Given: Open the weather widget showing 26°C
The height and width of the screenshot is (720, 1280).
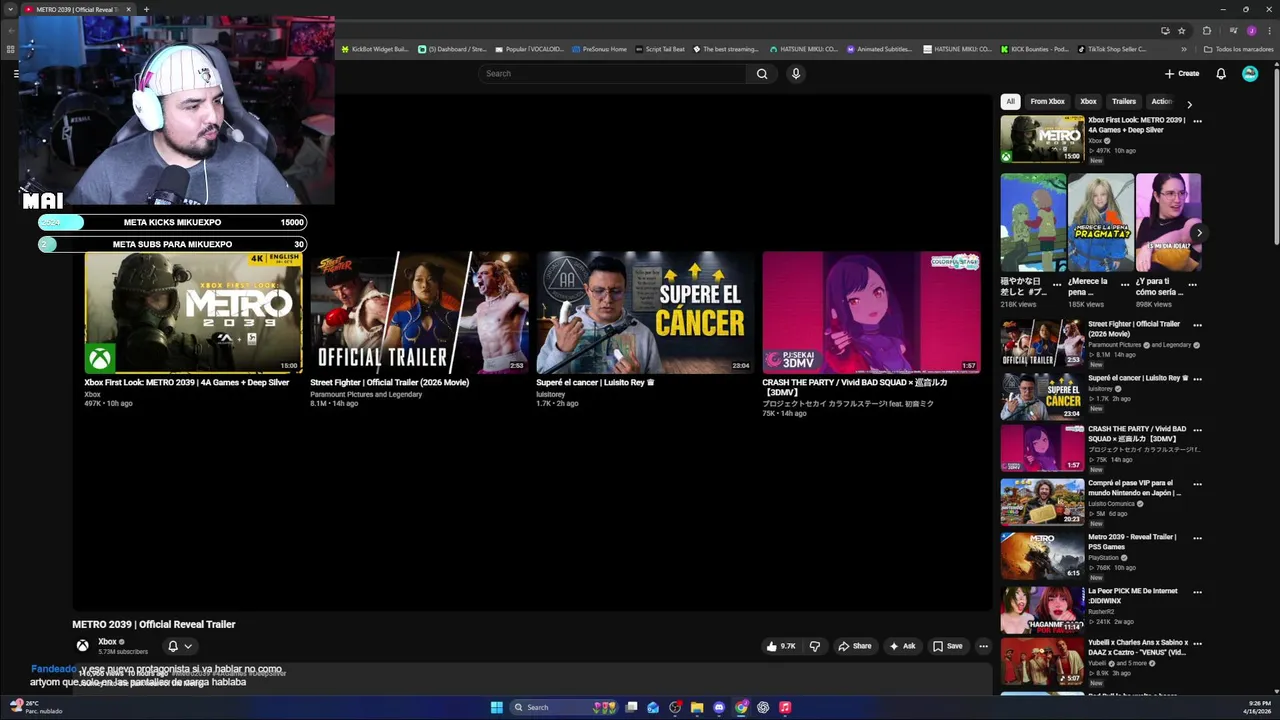Looking at the screenshot, I should [36, 707].
